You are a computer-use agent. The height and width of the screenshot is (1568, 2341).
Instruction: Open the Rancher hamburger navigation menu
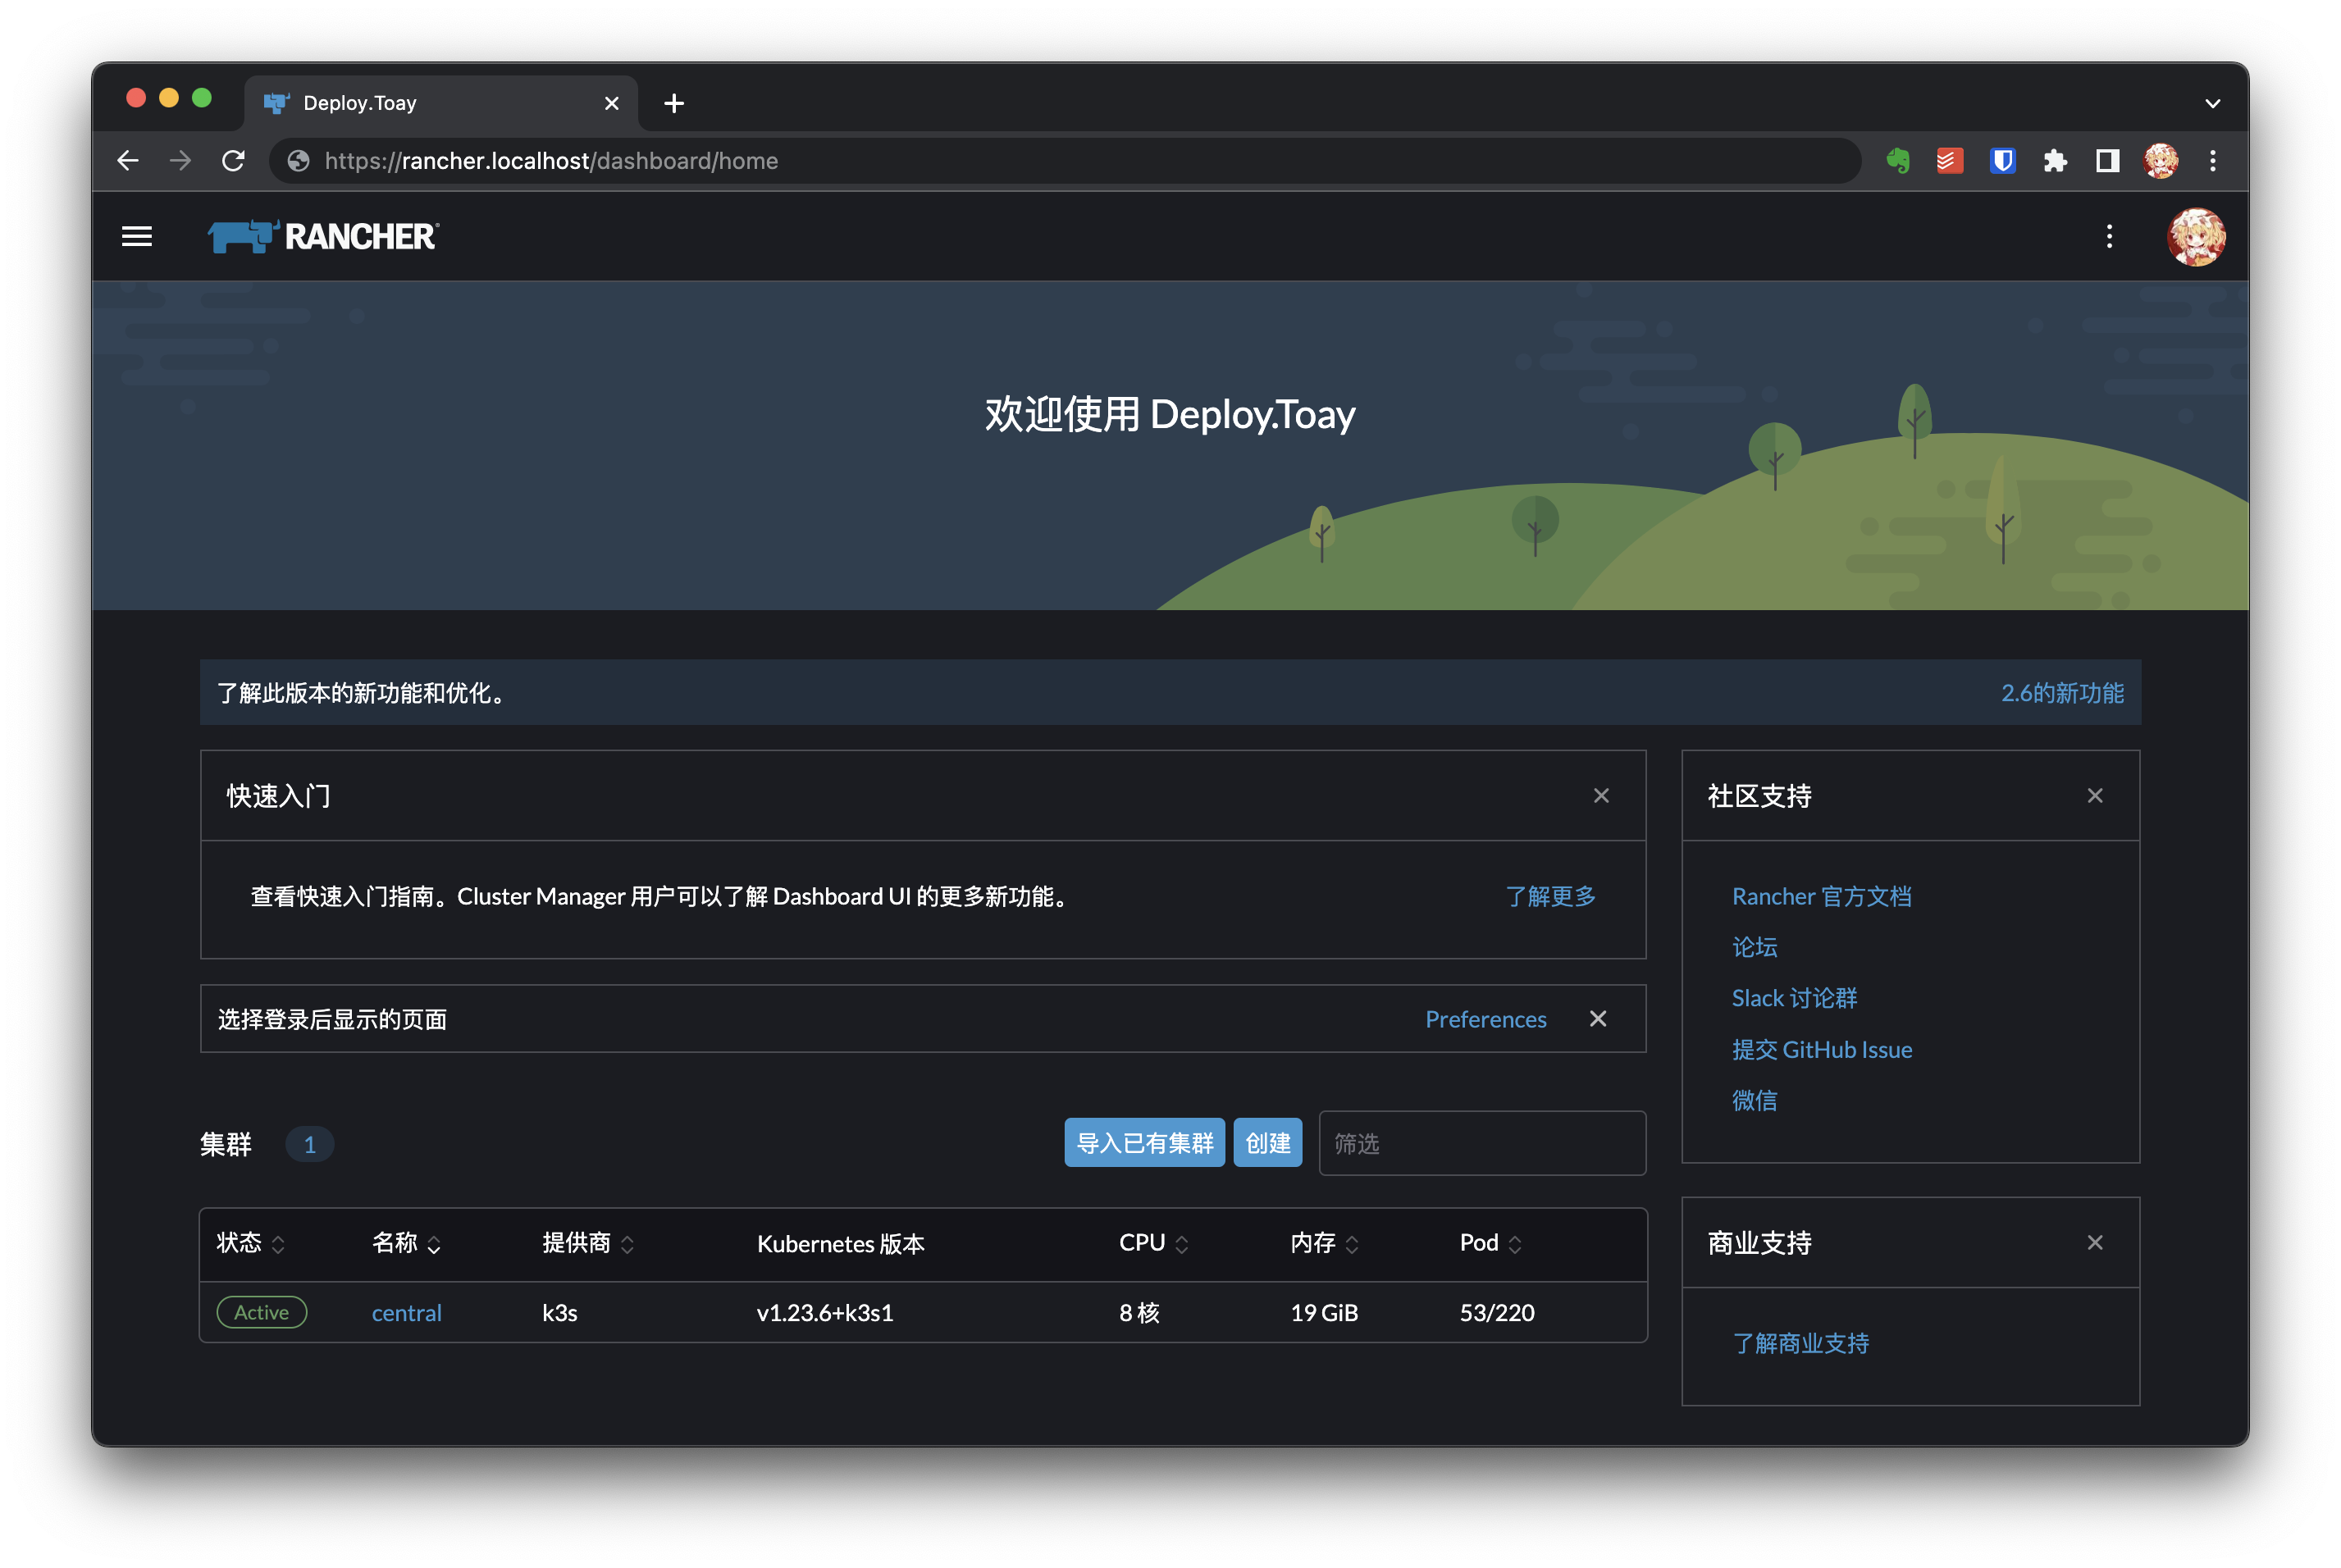137,237
